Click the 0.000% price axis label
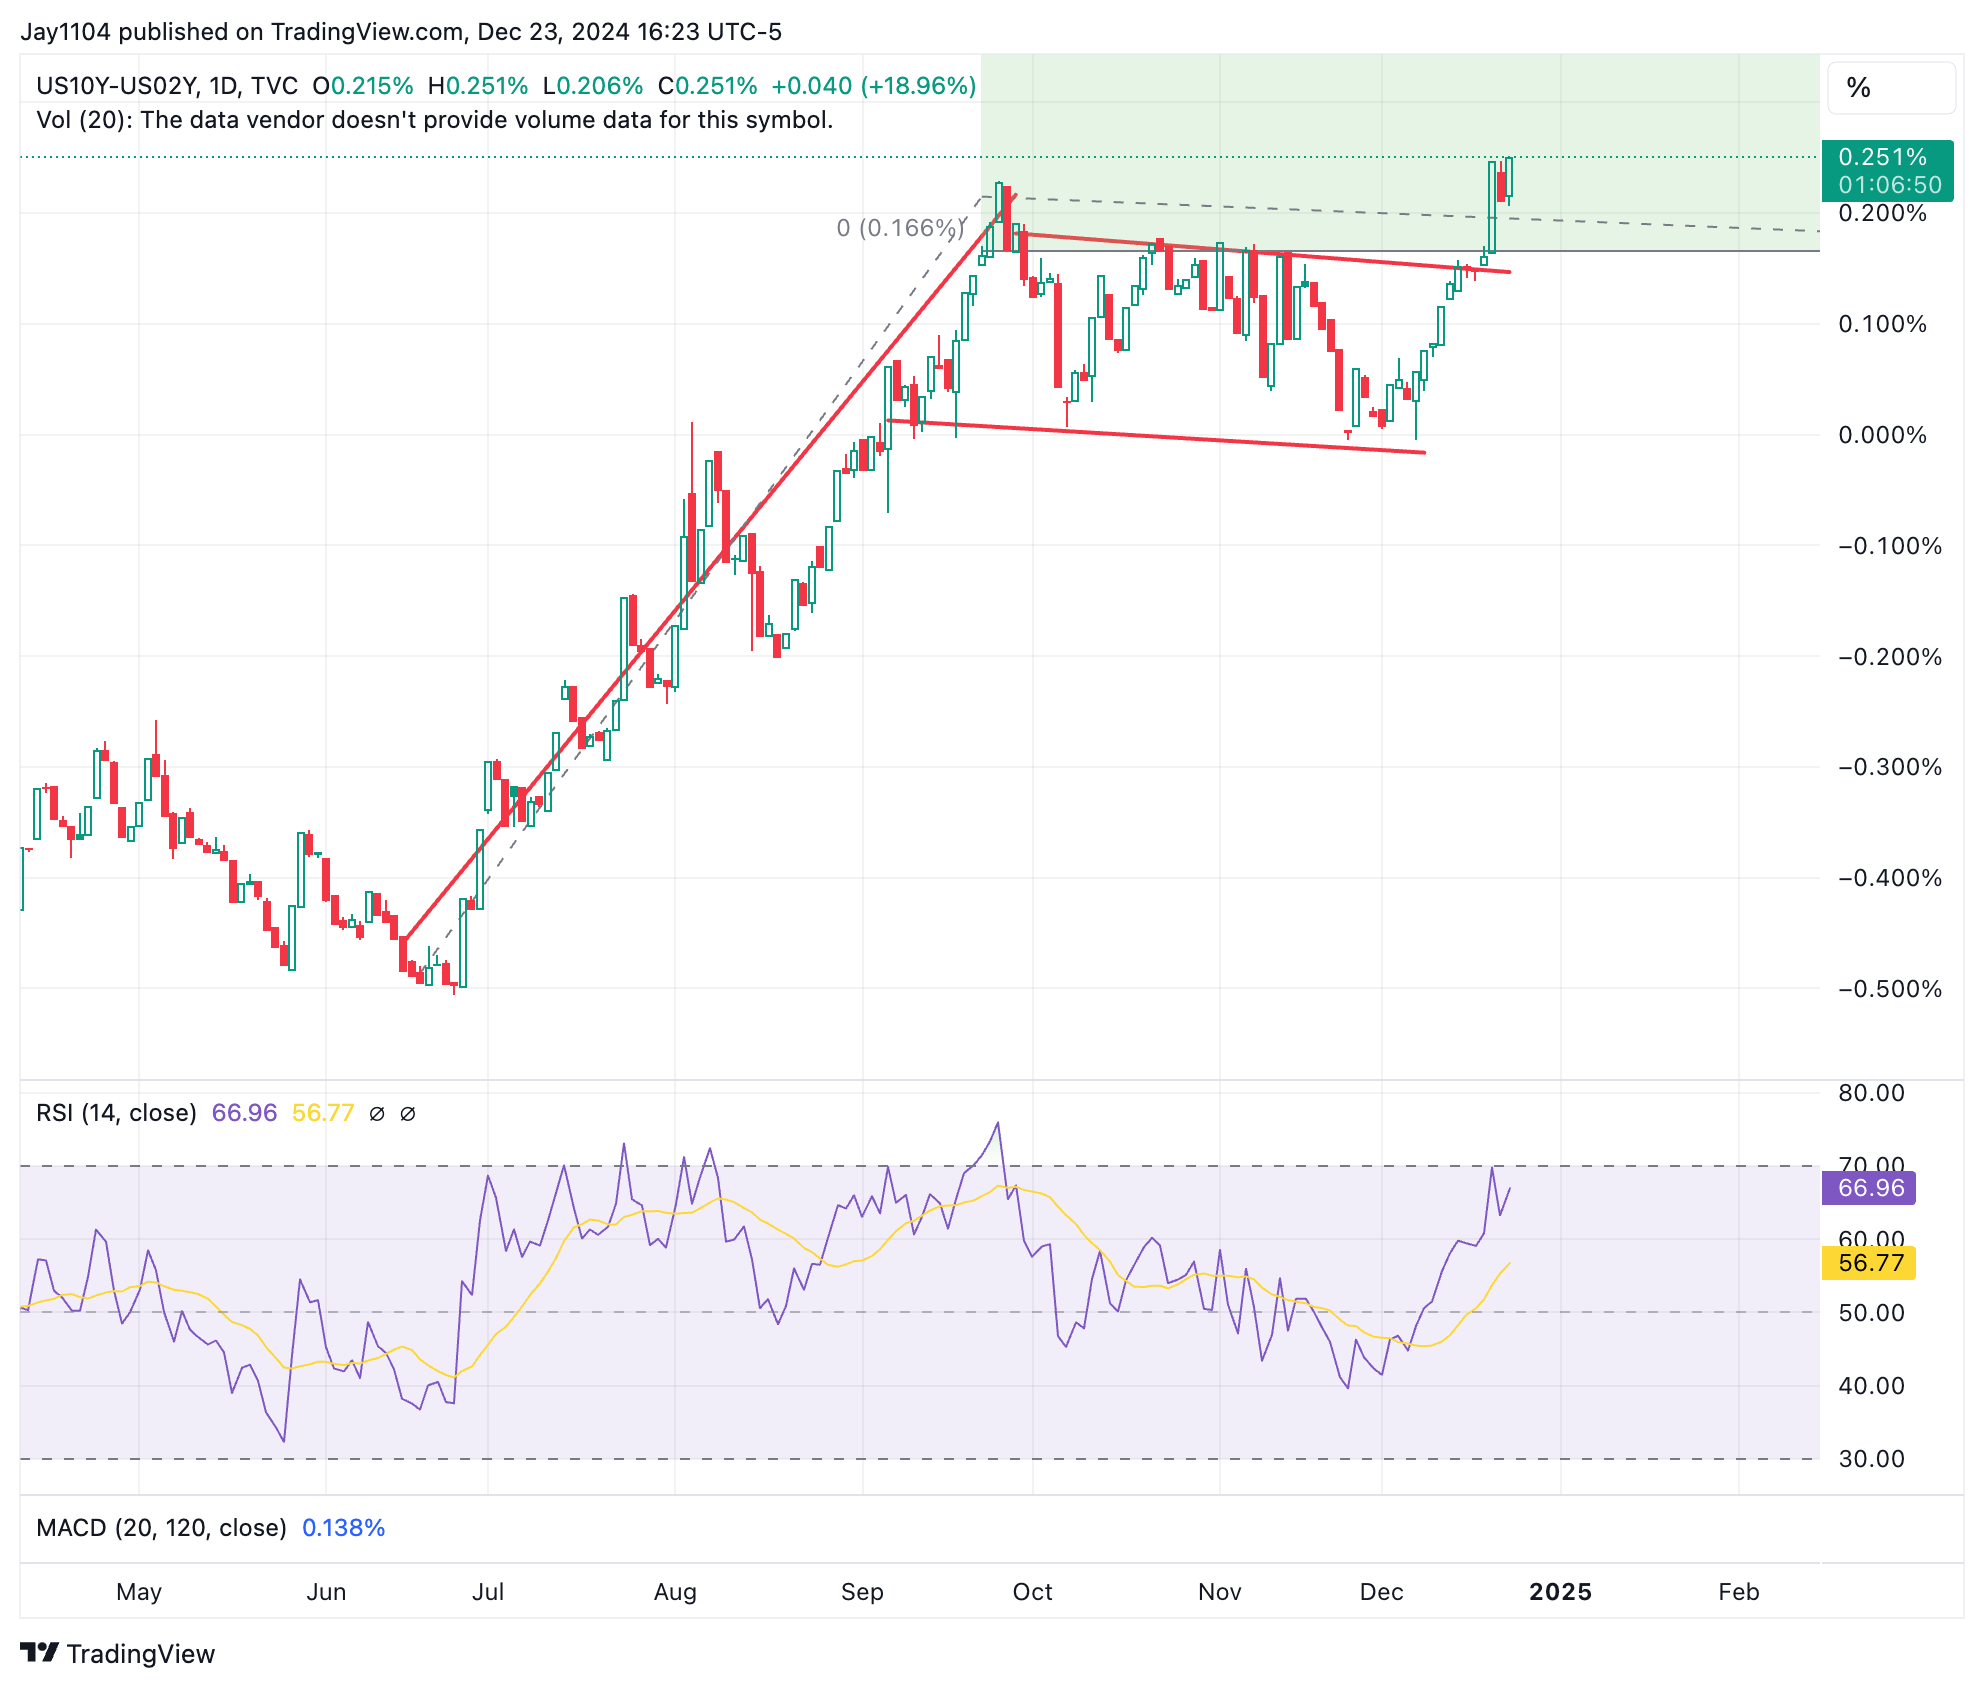 (1883, 435)
